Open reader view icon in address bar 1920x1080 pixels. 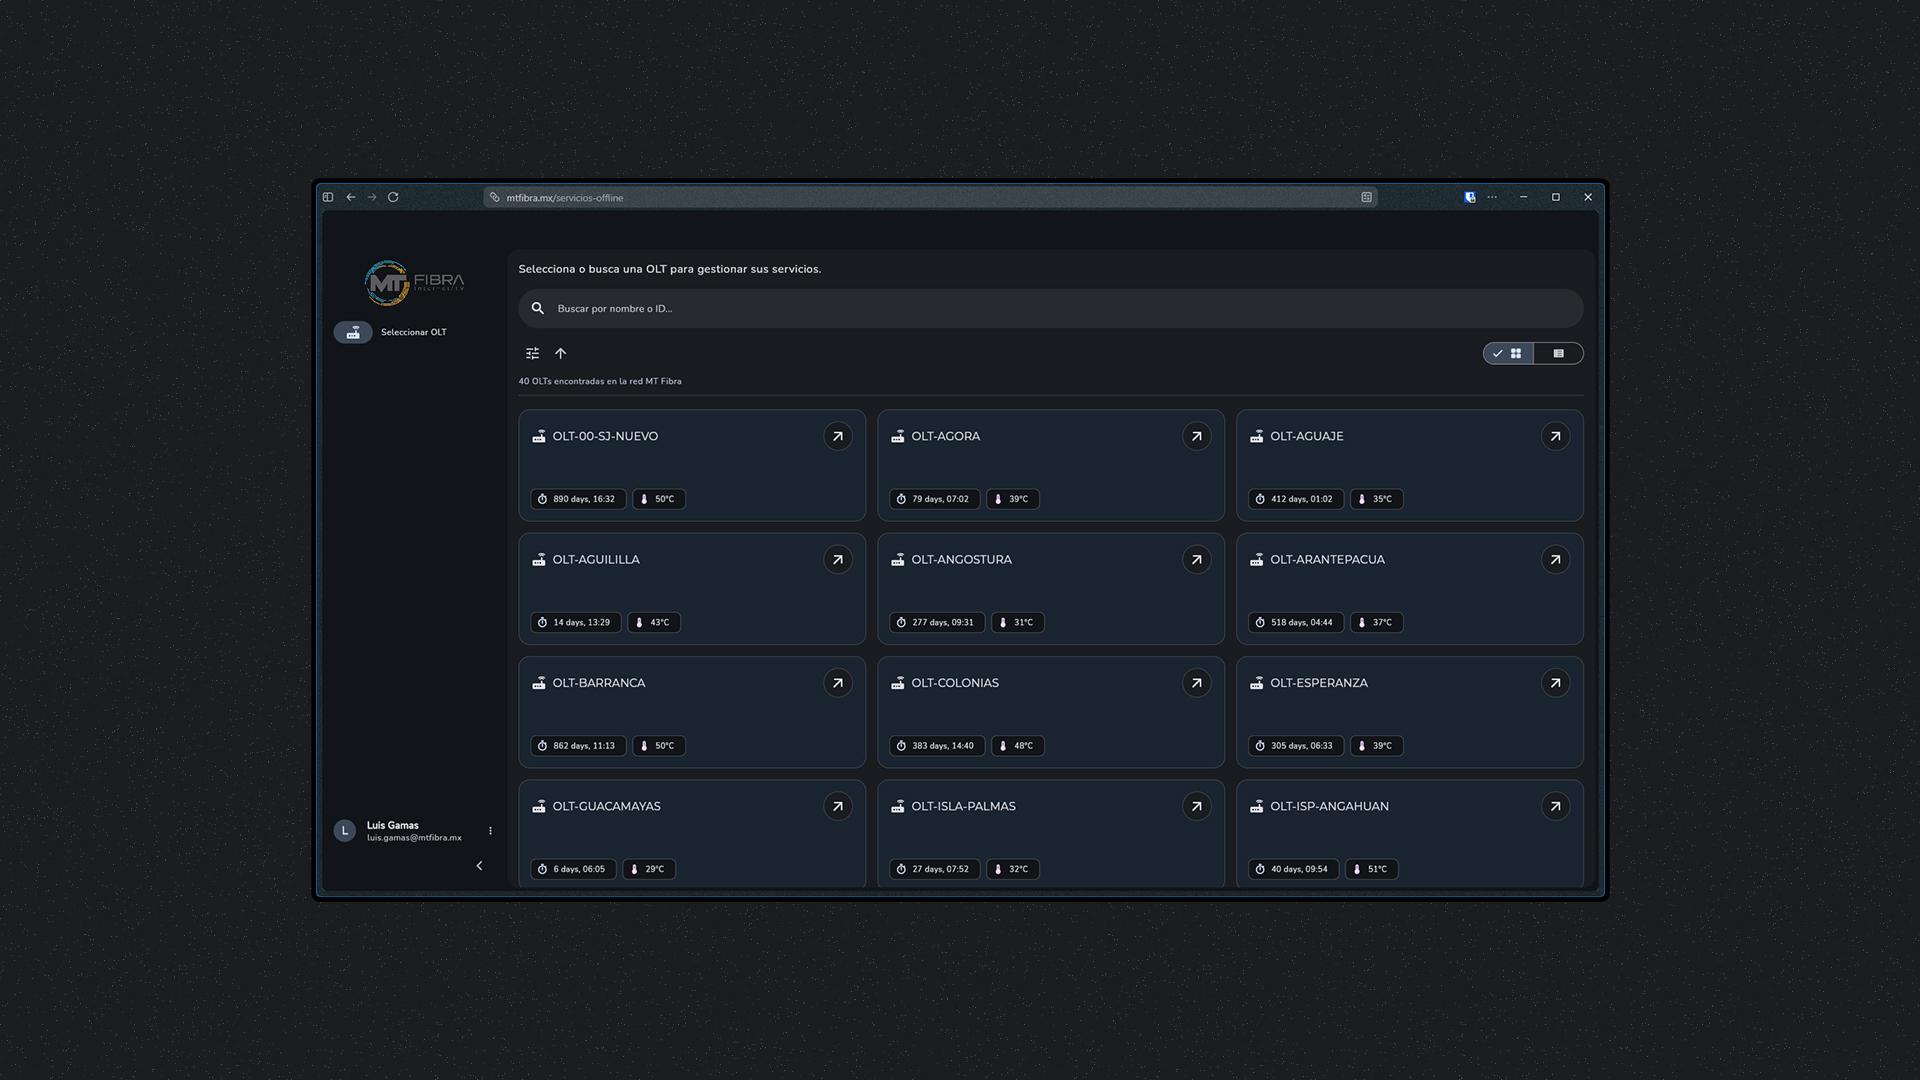[1366, 197]
